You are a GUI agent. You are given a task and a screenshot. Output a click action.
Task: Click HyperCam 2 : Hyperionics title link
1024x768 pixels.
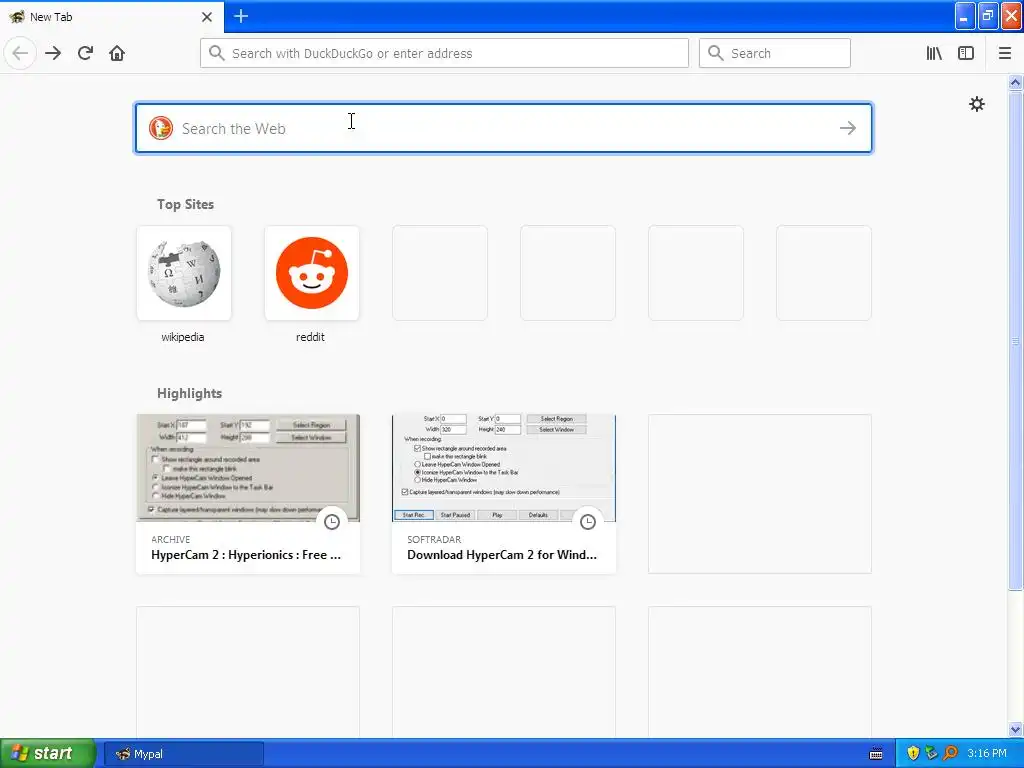click(x=246, y=554)
